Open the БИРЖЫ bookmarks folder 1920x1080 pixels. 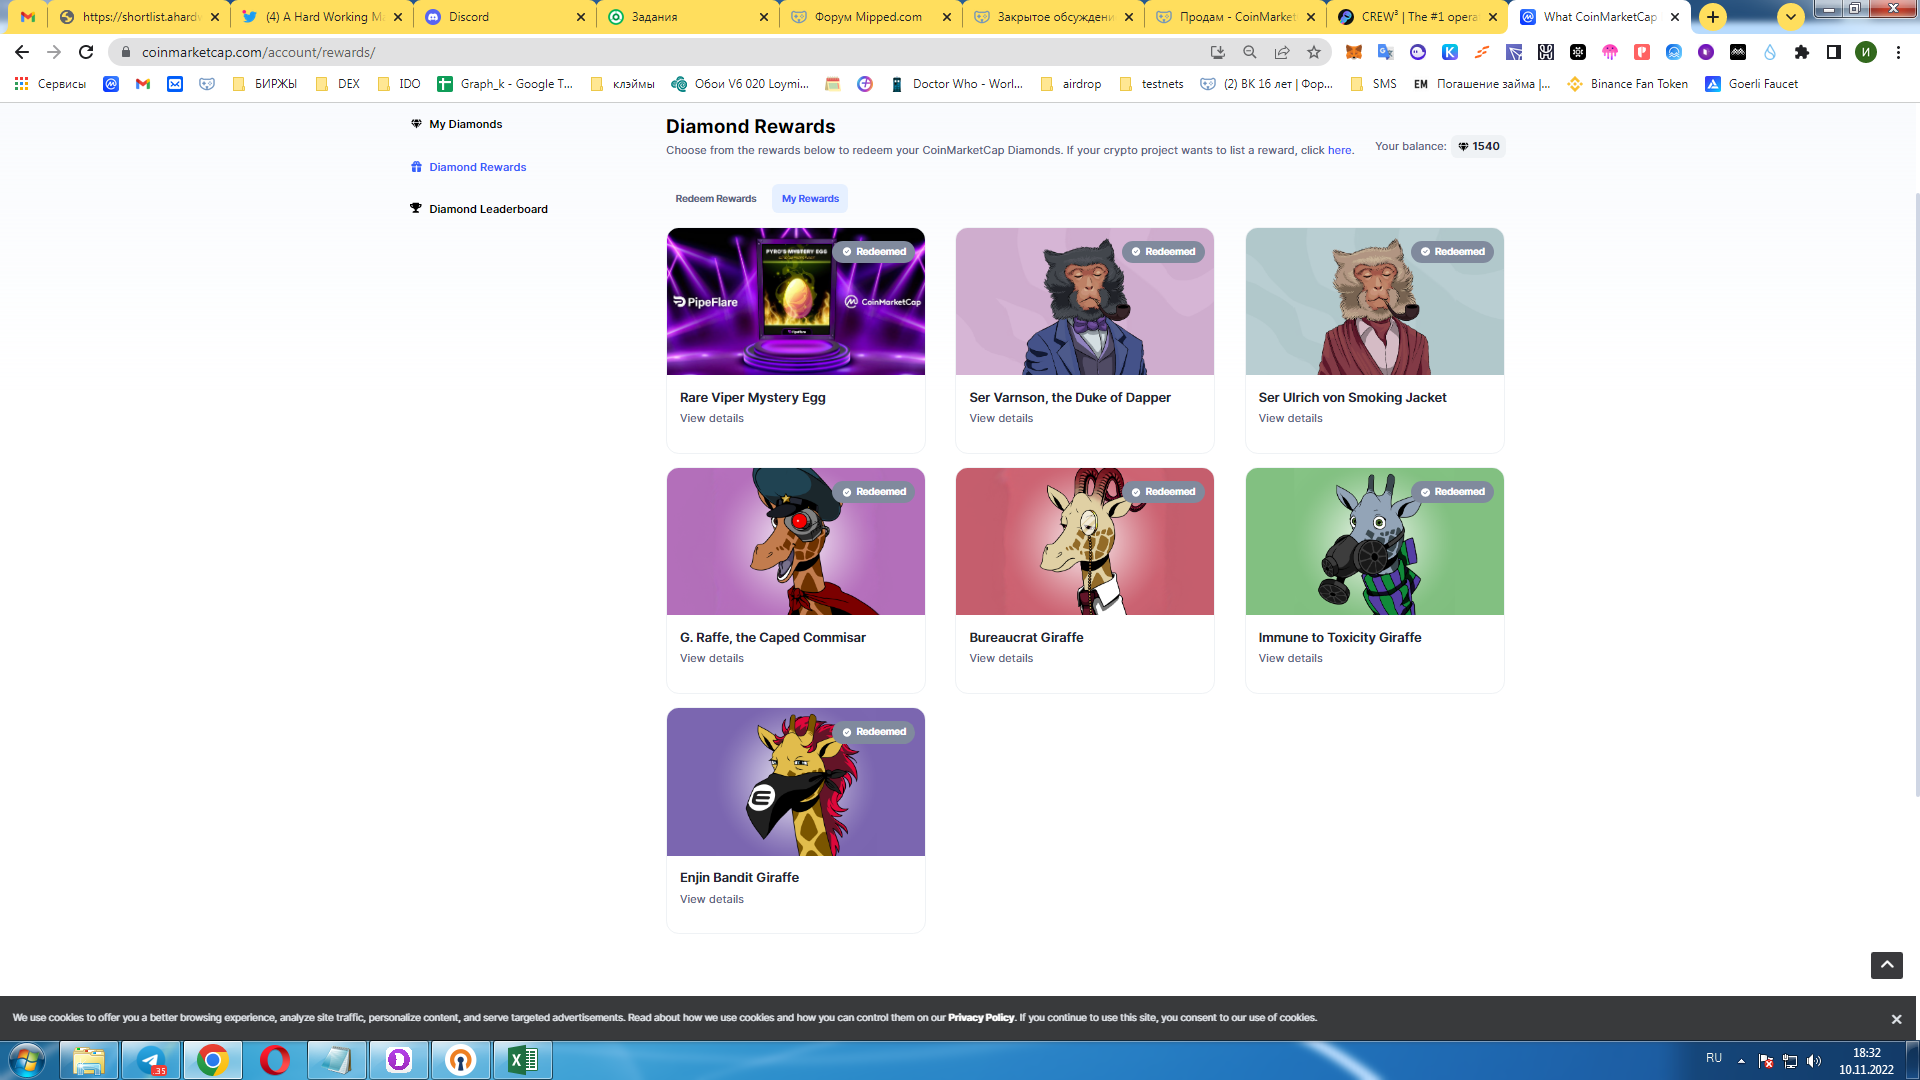265,84
